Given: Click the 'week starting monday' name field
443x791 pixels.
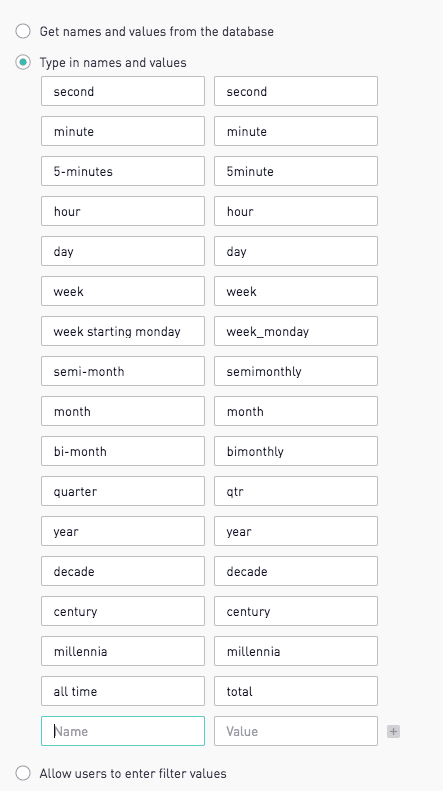Looking at the screenshot, I should pyautogui.click(x=123, y=331).
